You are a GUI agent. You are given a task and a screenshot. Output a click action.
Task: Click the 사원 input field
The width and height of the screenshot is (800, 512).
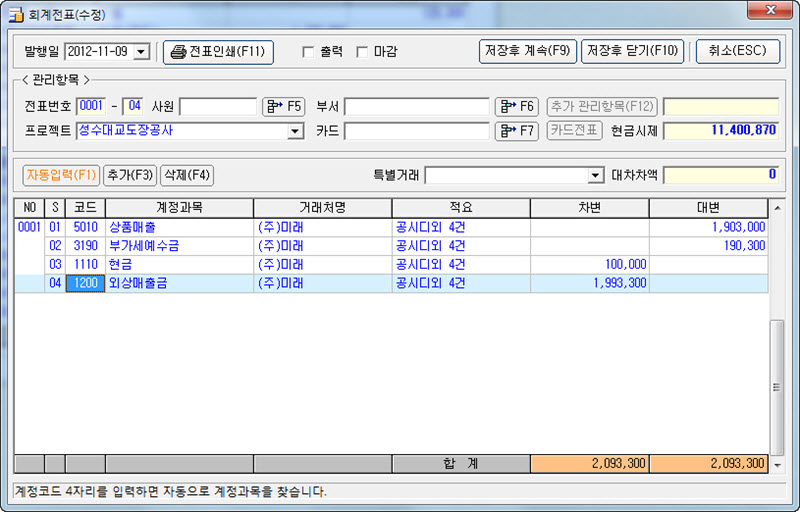[218, 107]
